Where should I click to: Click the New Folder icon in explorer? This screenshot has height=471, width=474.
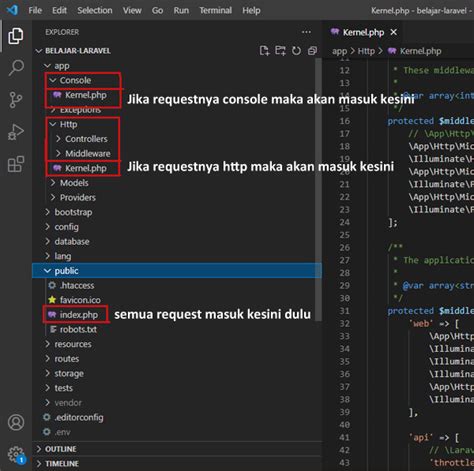280,51
